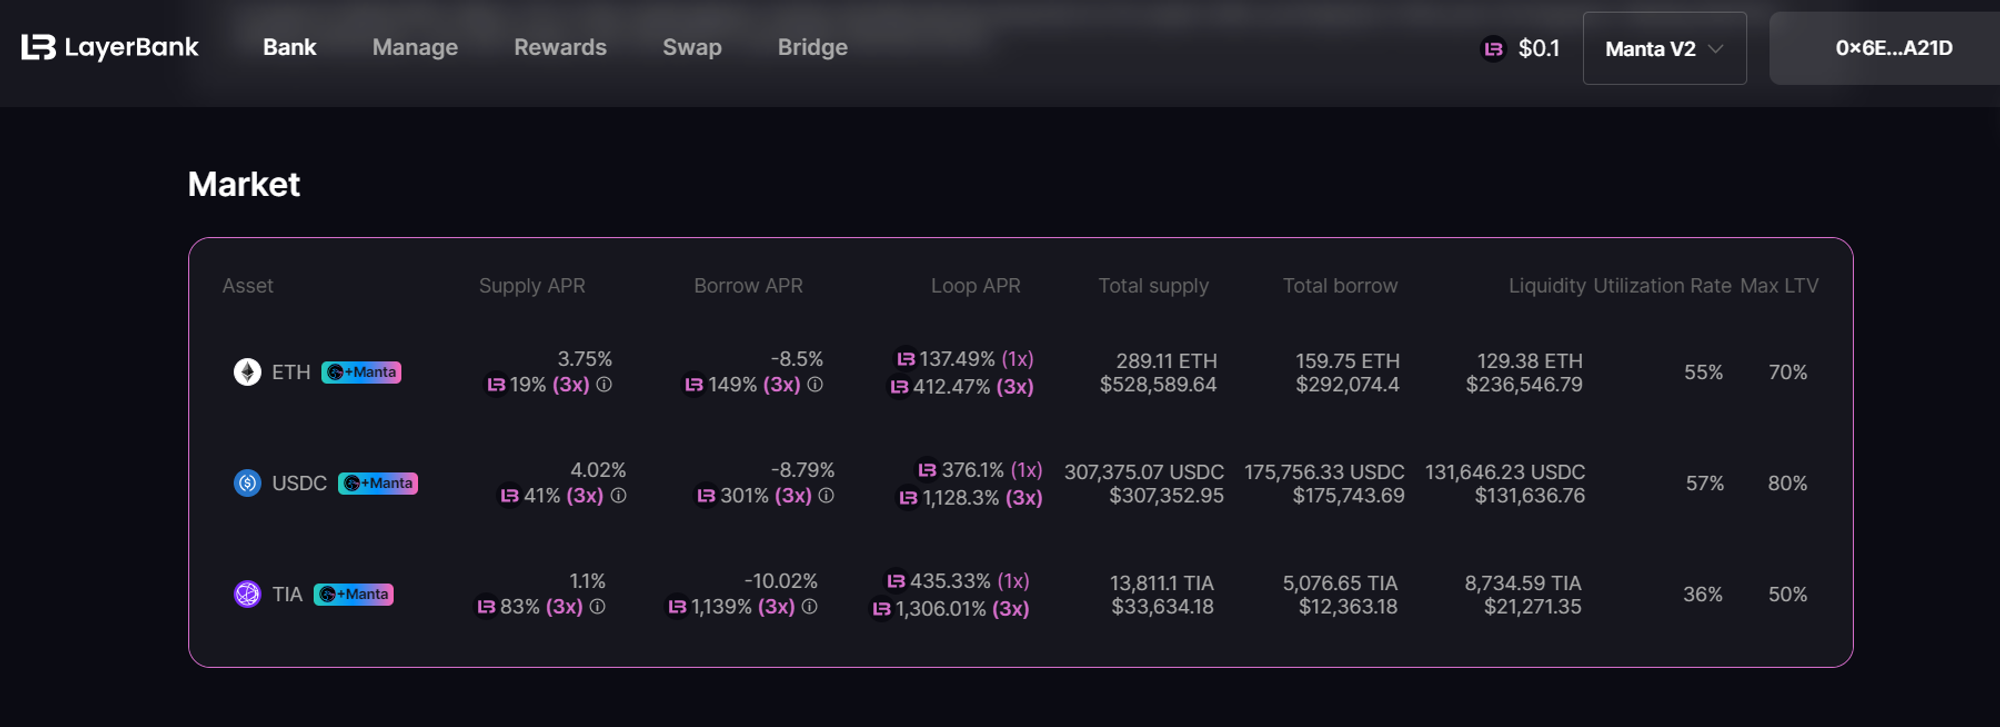Click info icon beside ETH supply 19% (3x)
The height and width of the screenshot is (727, 2000).
click(x=604, y=385)
